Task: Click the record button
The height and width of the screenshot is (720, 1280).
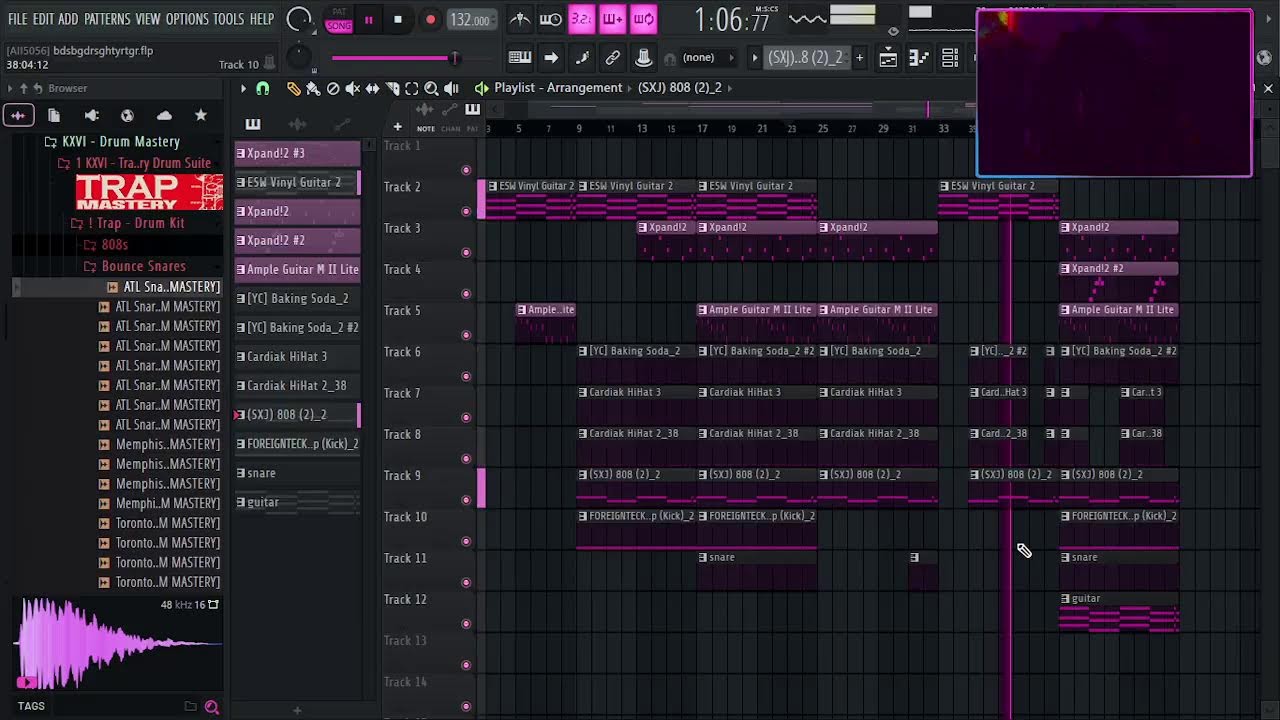Action: click(430, 20)
